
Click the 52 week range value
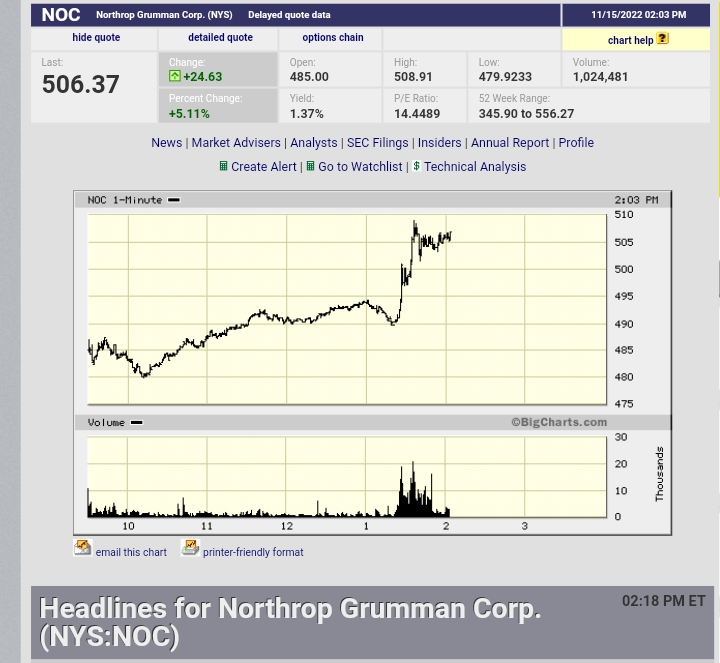click(x=526, y=113)
